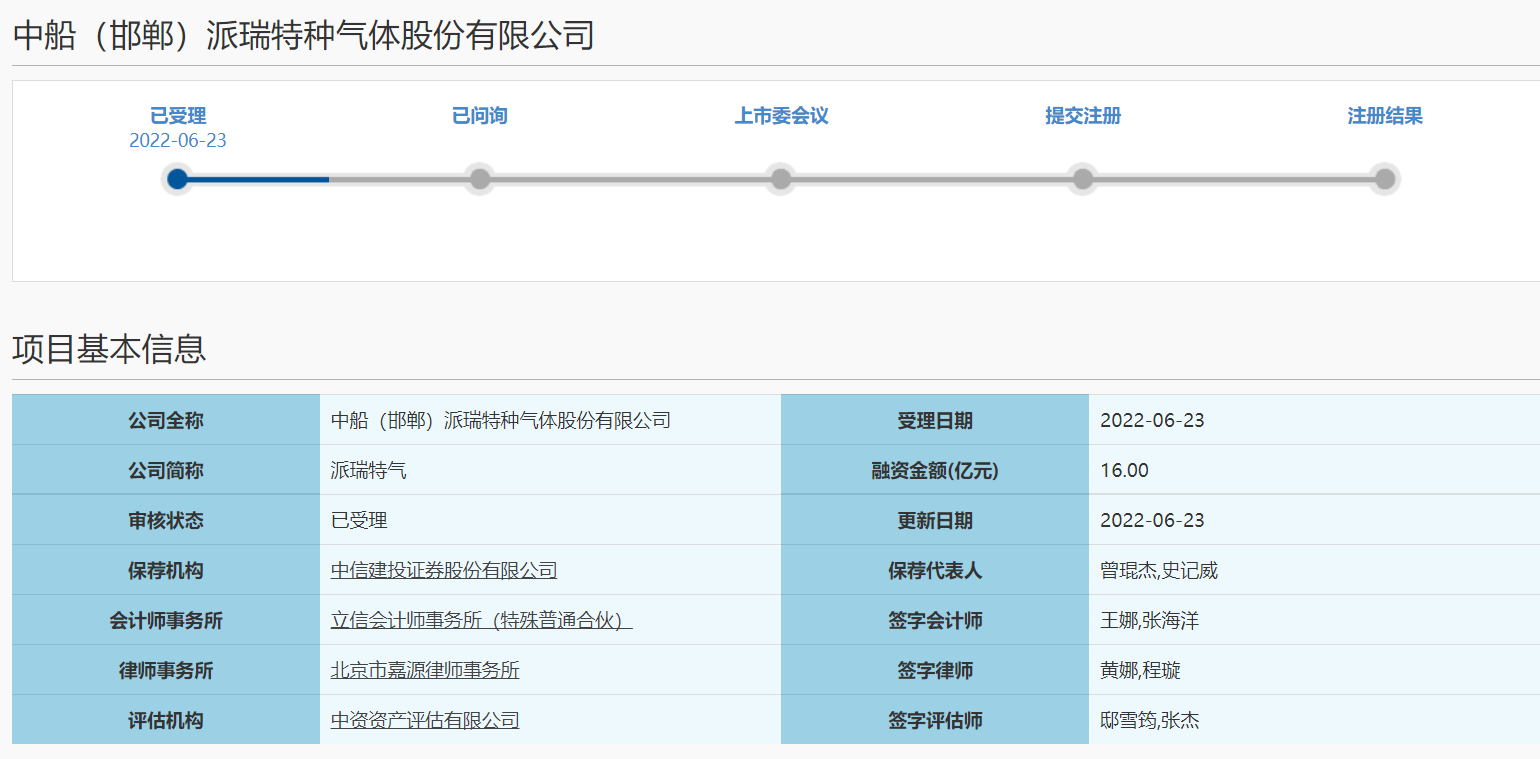Click the 签字评估师 header cell
The width and height of the screenshot is (1540, 759).
pos(935,720)
